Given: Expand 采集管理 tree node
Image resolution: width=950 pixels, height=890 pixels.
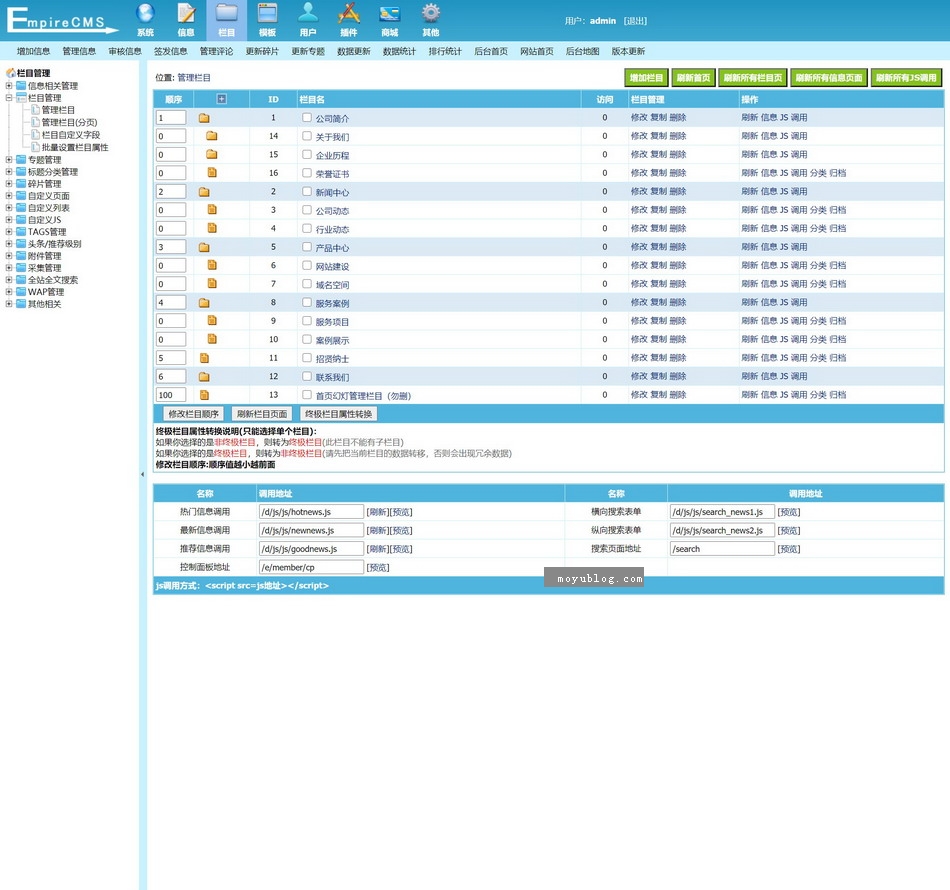Looking at the screenshot, I should click(9, 267).
